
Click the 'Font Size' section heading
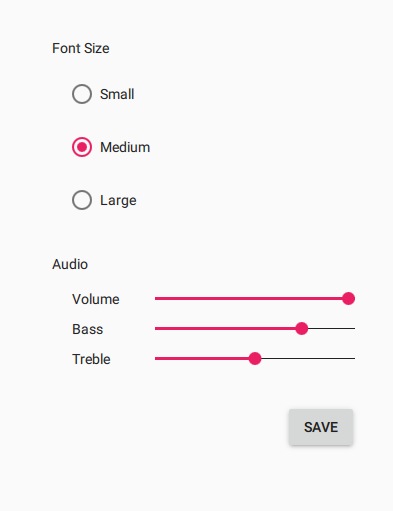pyautogui.click(x=81, y=48)
